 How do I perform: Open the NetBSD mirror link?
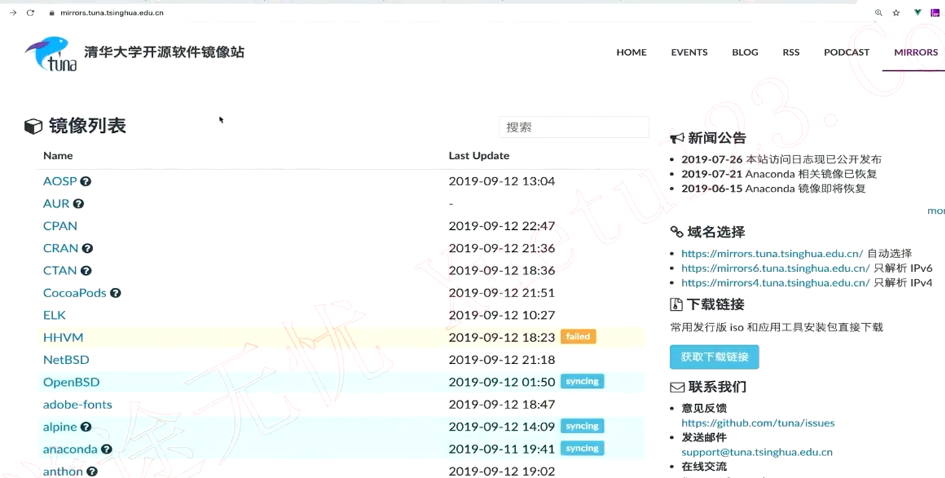[x=66, y=360]
